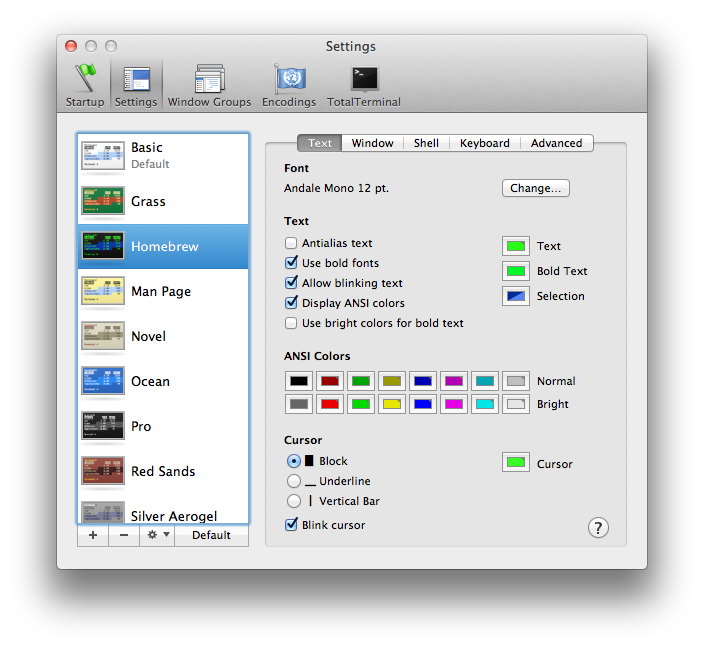Switch to the Shell tab
The image size is (704, 648).
(426, 143)
